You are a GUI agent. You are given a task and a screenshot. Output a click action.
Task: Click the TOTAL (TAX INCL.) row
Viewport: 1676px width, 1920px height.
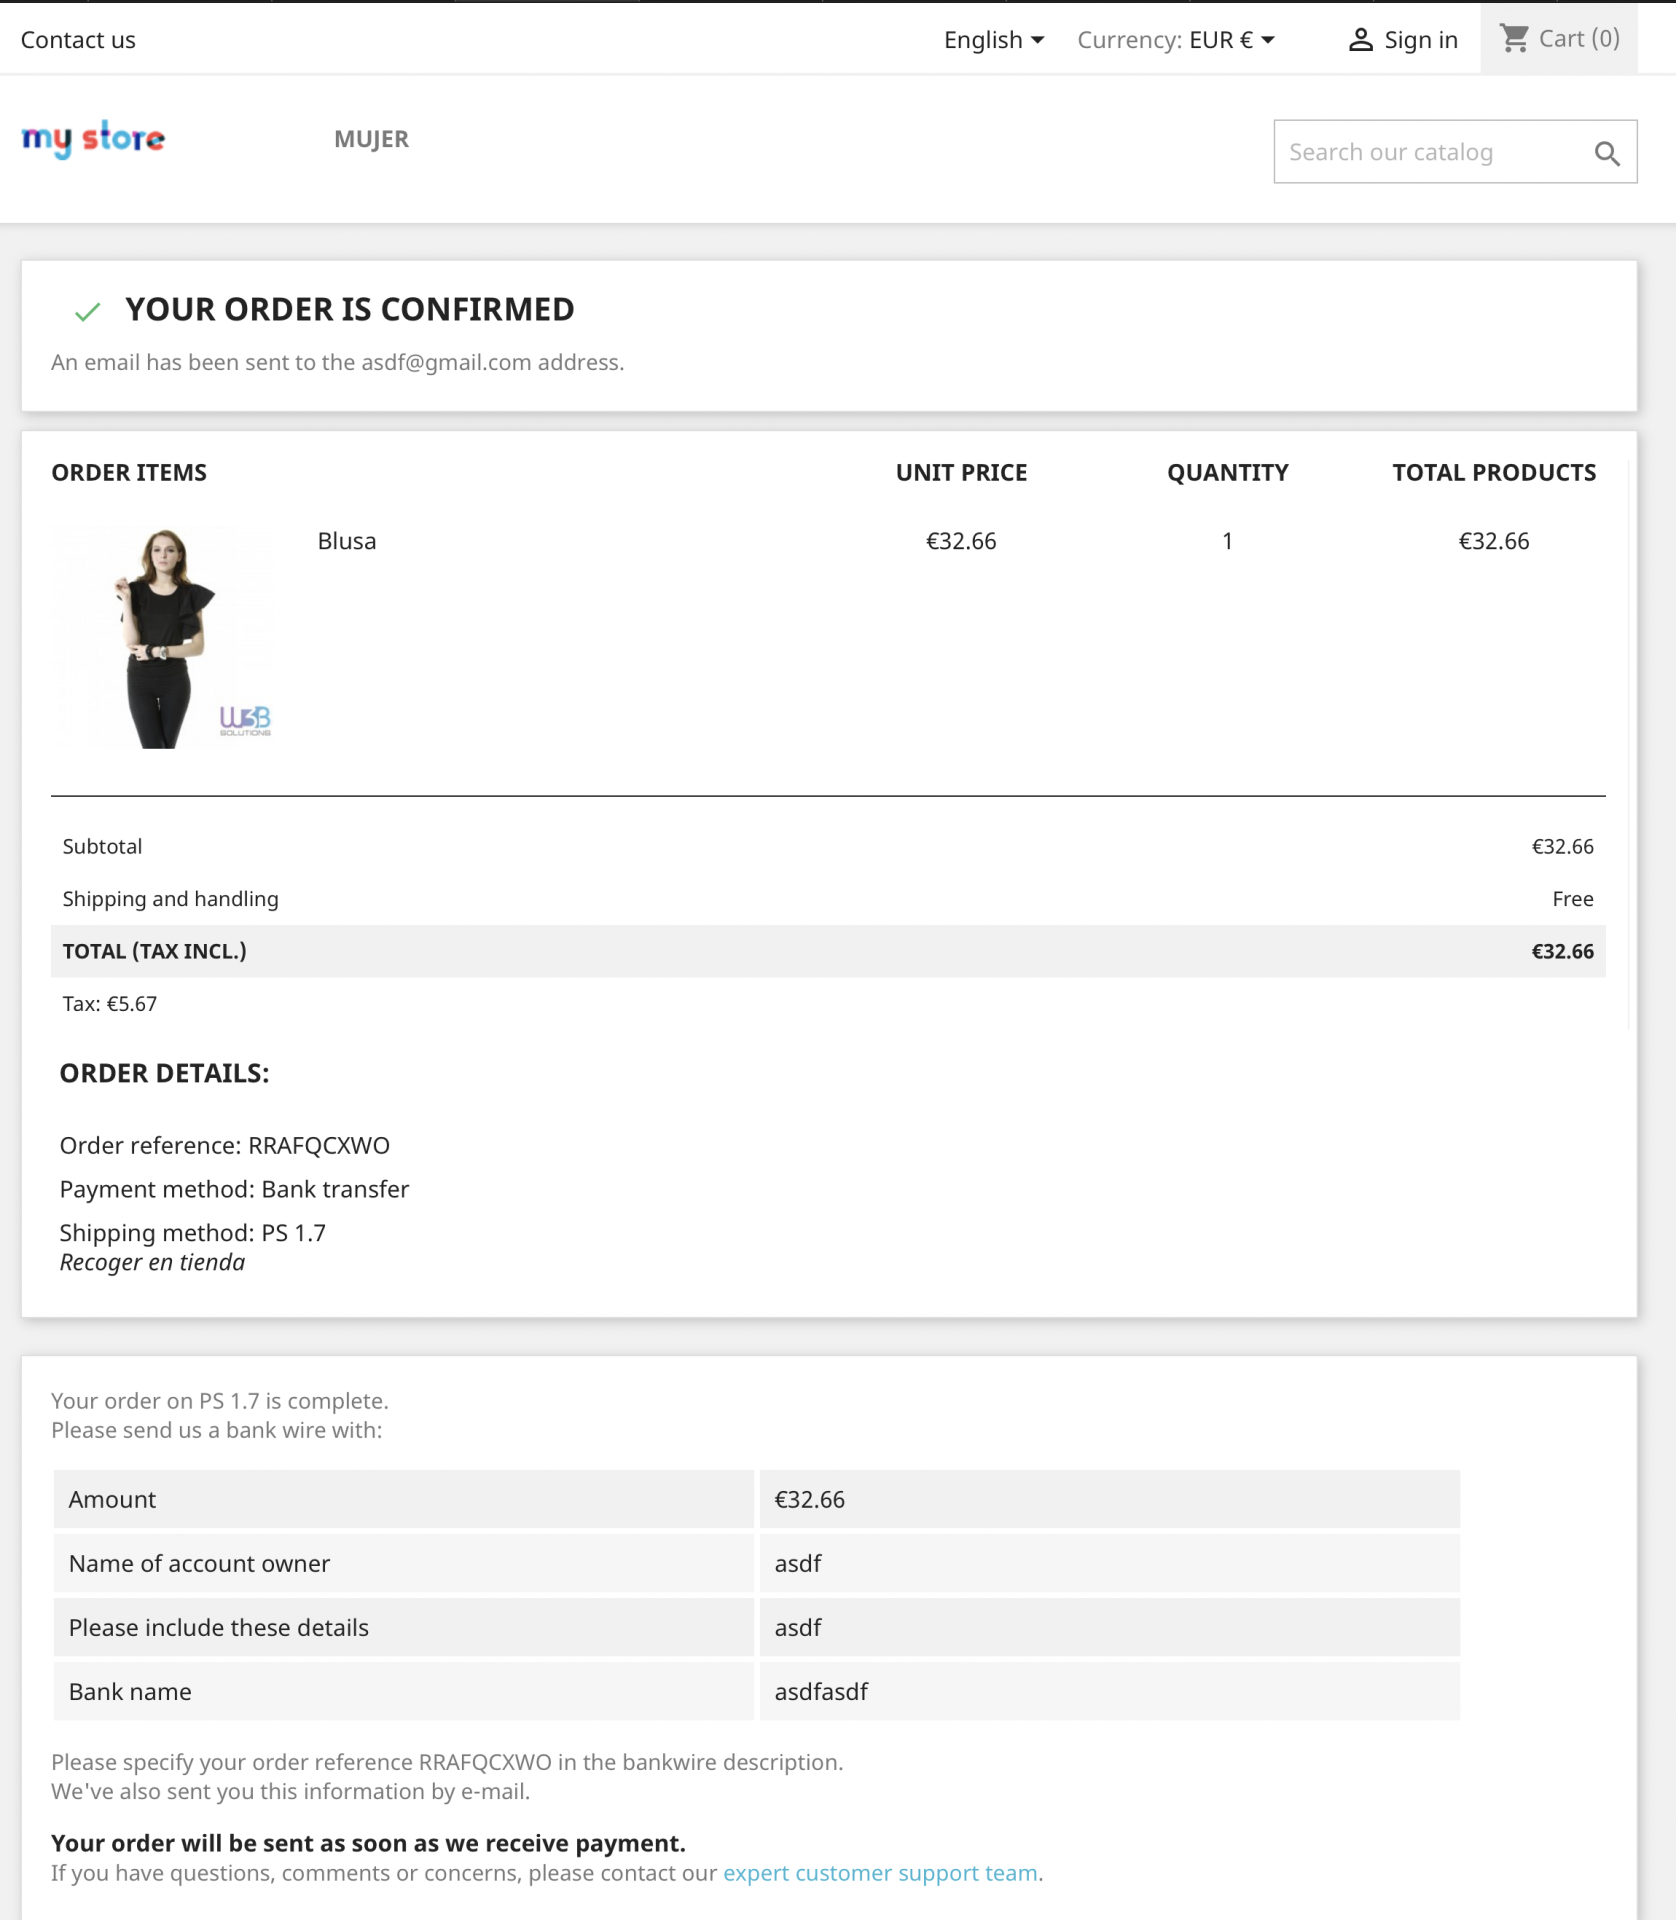pos(828,951)
